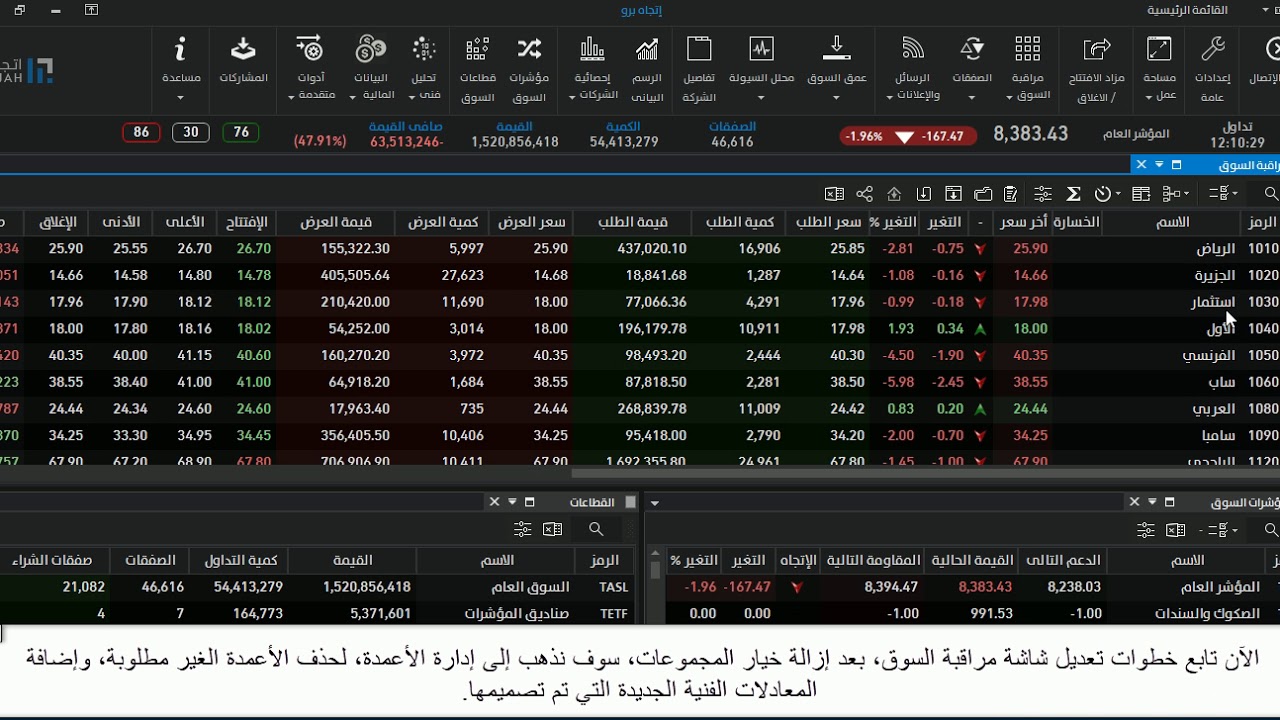Open Market Watch (مراقبة السوق) grid icon
This screenshot has width=1280, height=720.
pos(1028,49)
